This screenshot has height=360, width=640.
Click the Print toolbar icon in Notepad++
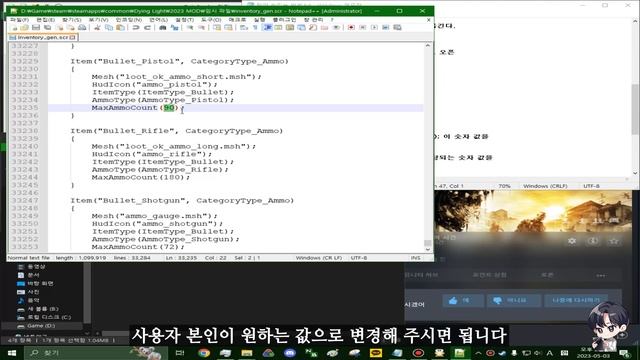(x=82, y=27)
